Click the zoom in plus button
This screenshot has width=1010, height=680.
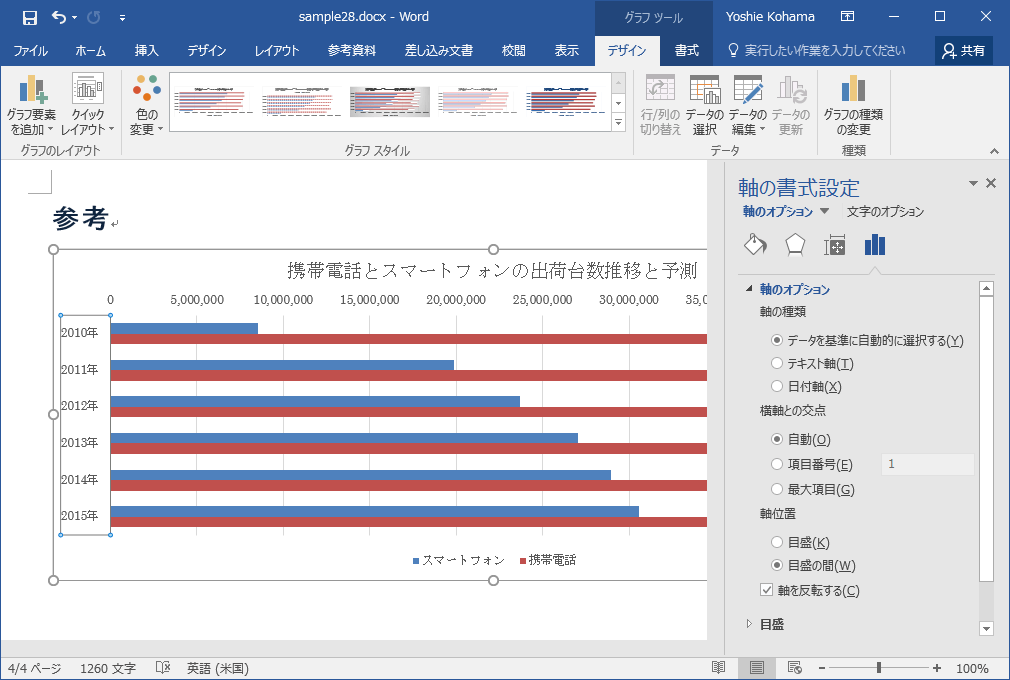coord(937,668)
